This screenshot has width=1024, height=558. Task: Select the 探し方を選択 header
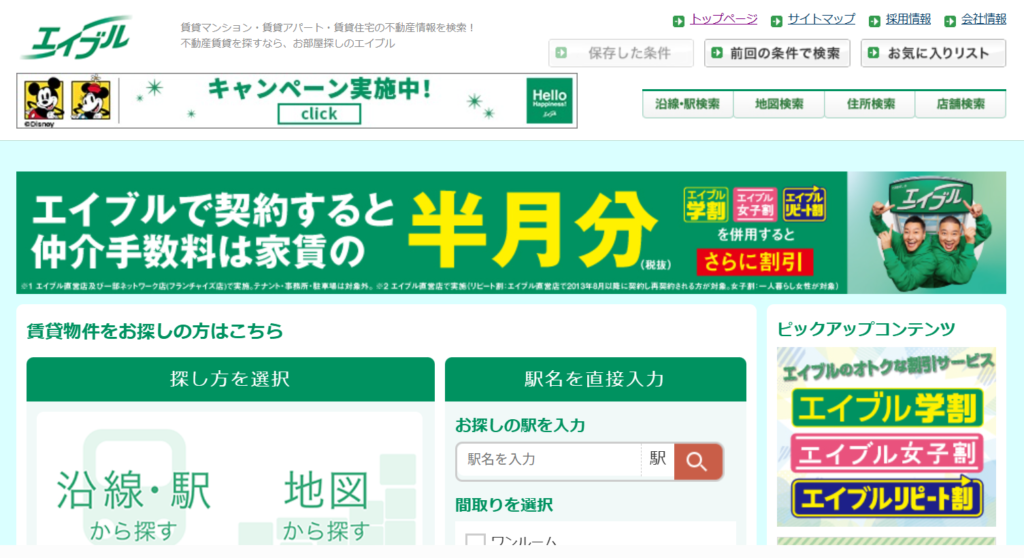[x=231, y=379]
